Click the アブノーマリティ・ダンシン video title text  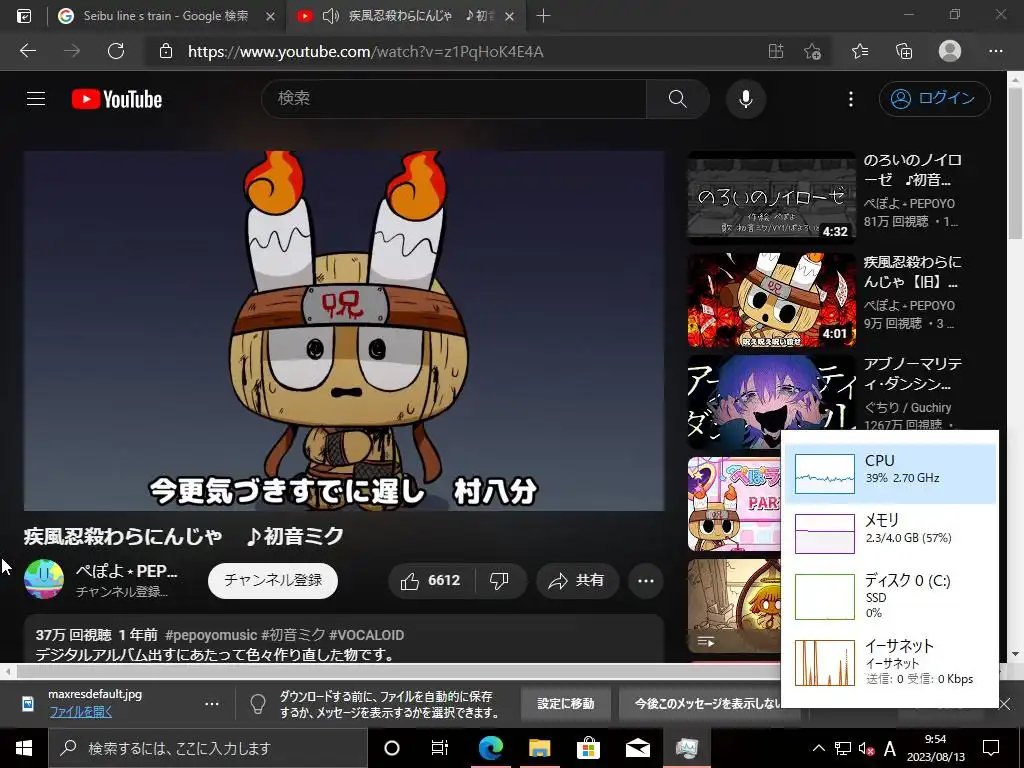click(x=912, y=374)
